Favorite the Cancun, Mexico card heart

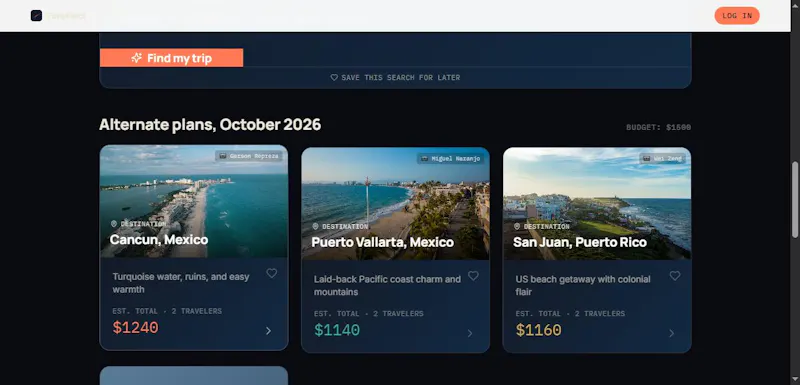click(x=271, y=273)
